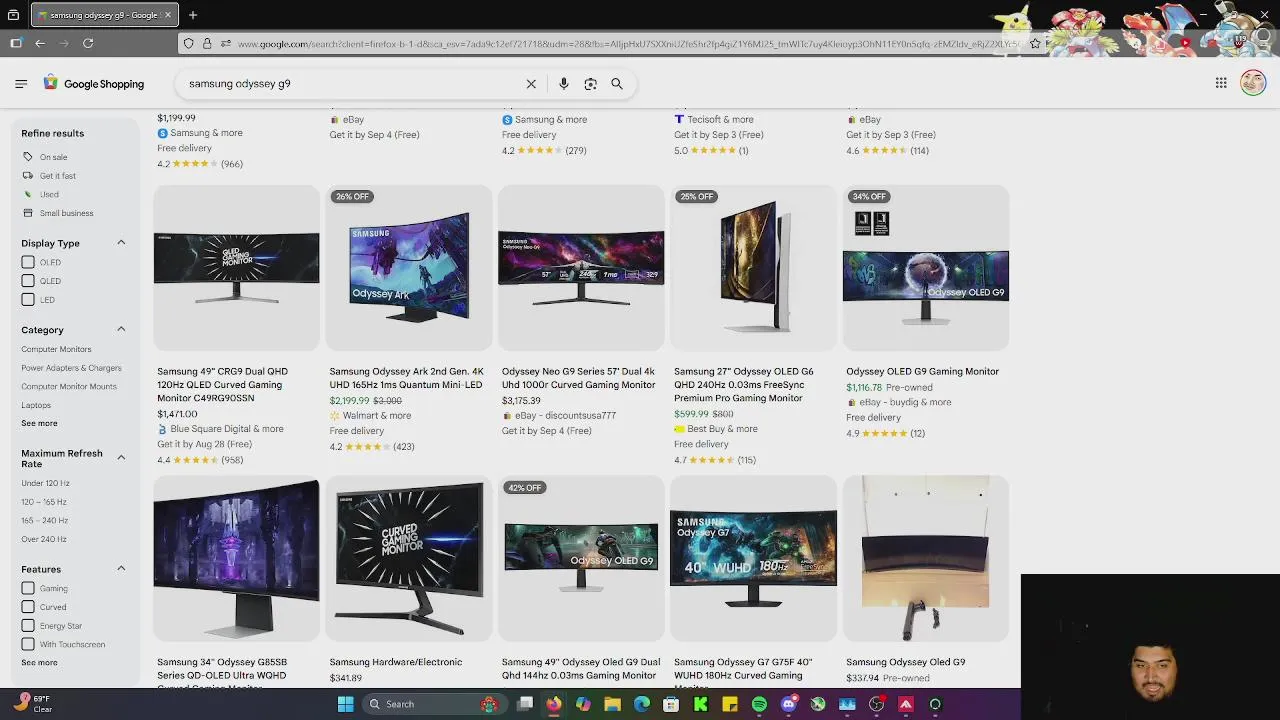Image resolution: width=1280 pixels, height=720 pixels.
Task: Filter refresh rate 165 – 240 Hz
Action: tap(44, 520)
